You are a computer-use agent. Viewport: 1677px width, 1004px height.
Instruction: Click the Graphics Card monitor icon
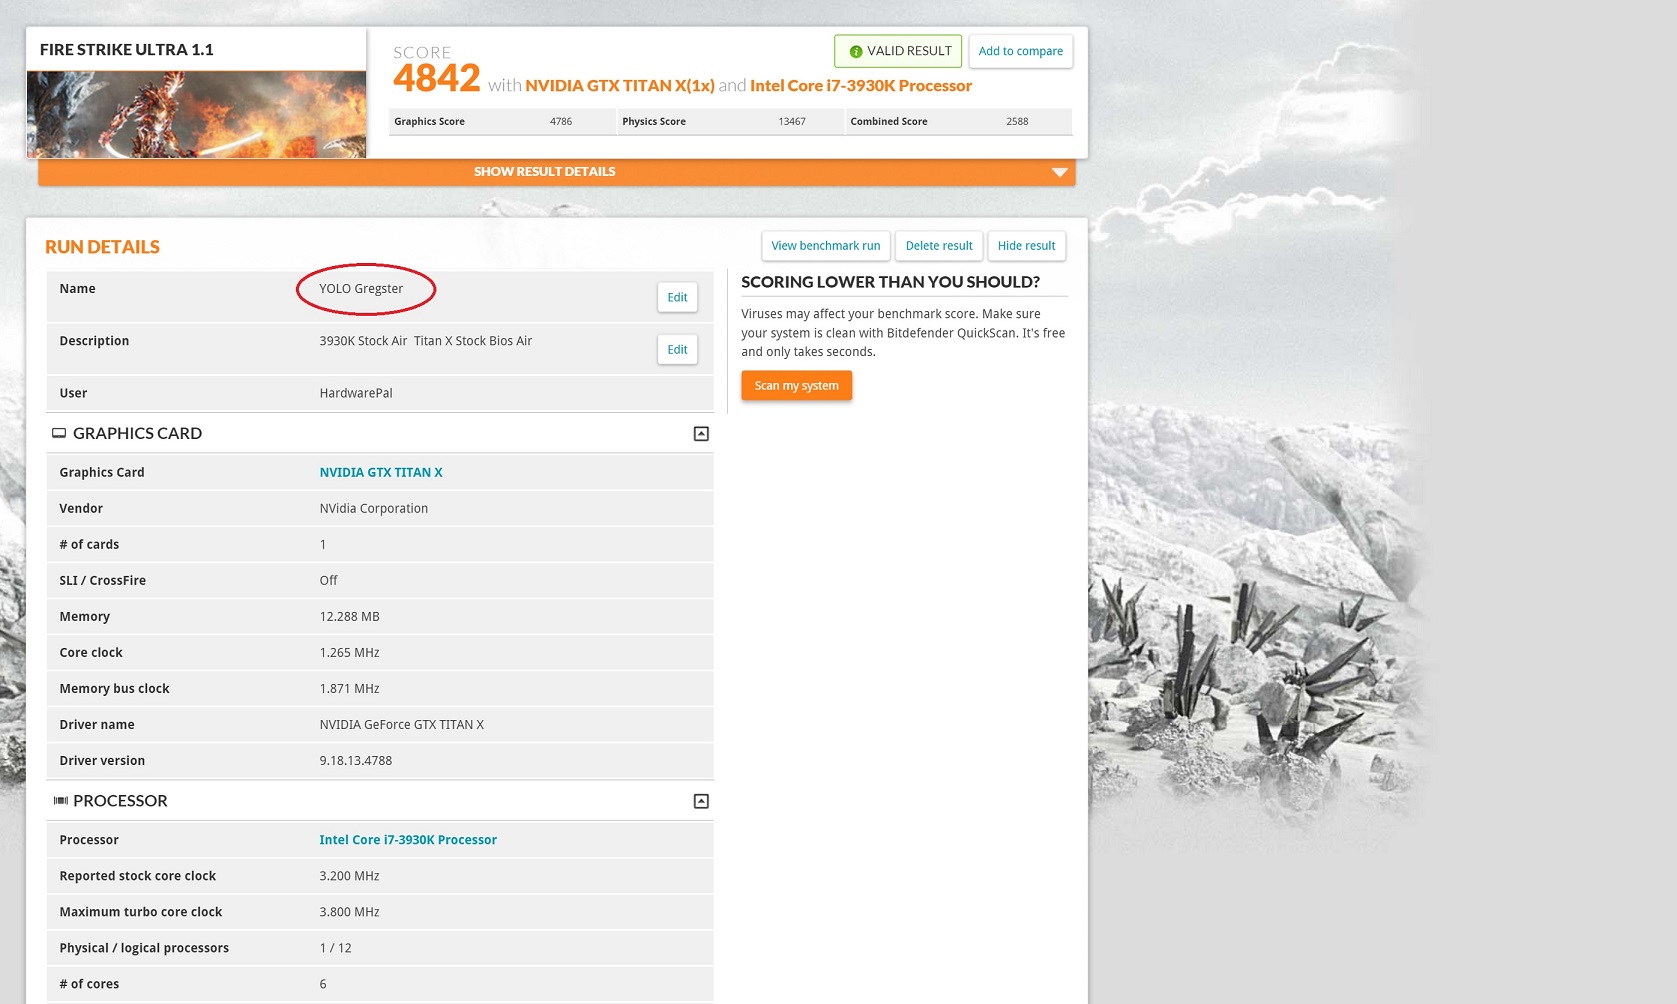59,433
